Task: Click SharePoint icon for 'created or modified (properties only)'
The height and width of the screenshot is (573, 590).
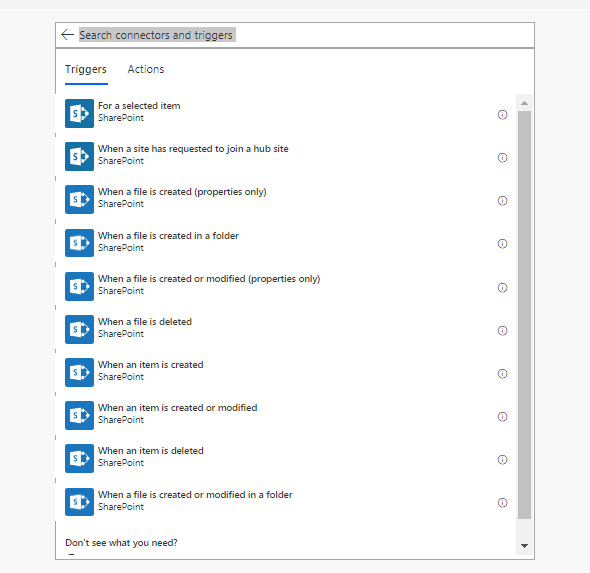Action: click(79, 286)
